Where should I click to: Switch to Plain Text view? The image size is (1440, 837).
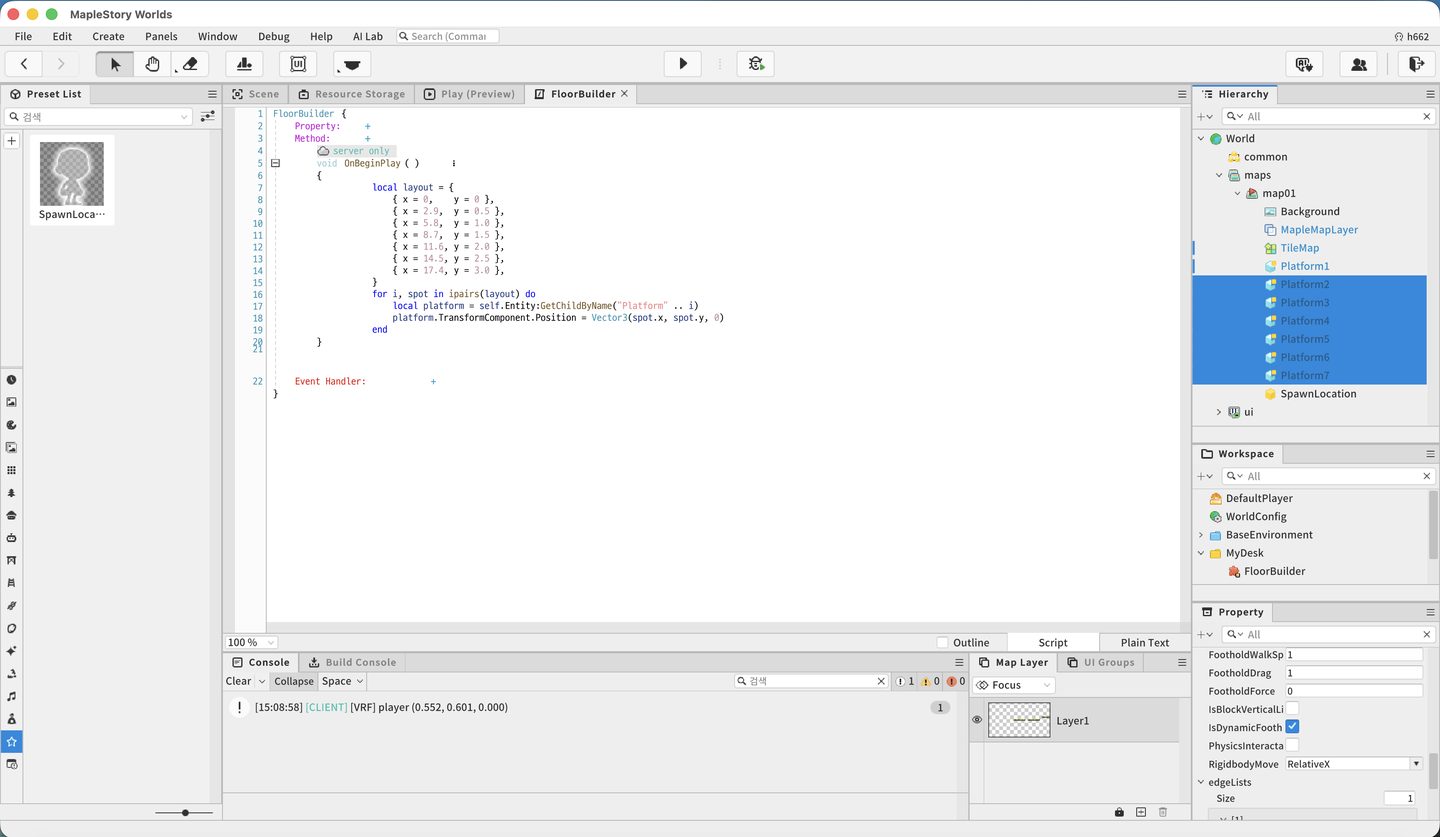(x=1145, y=642)
